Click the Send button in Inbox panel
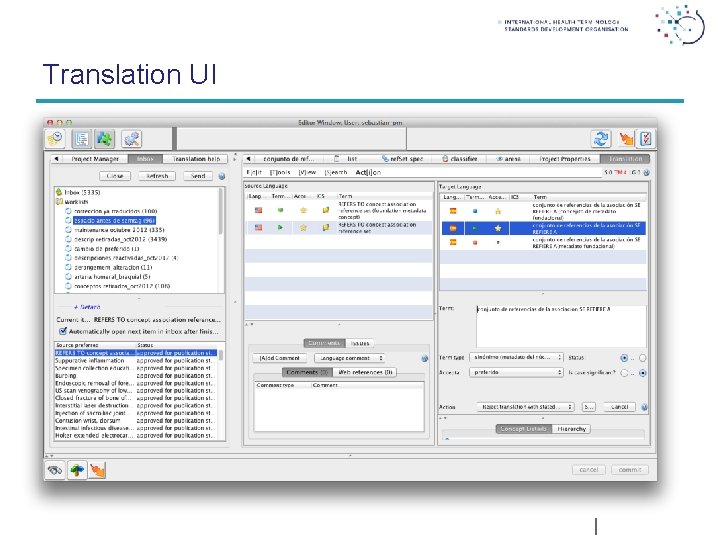Screen dimensions: 720x540 click(198, 176)
